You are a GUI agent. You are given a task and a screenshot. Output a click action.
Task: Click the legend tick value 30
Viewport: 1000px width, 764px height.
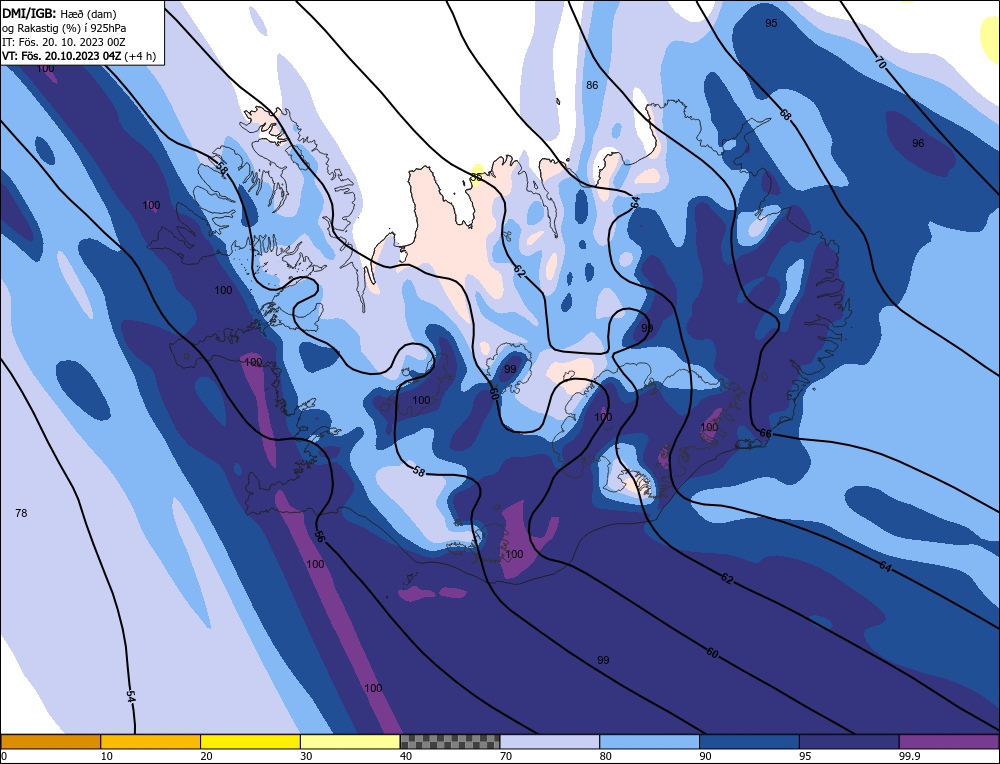coord(306,756)
